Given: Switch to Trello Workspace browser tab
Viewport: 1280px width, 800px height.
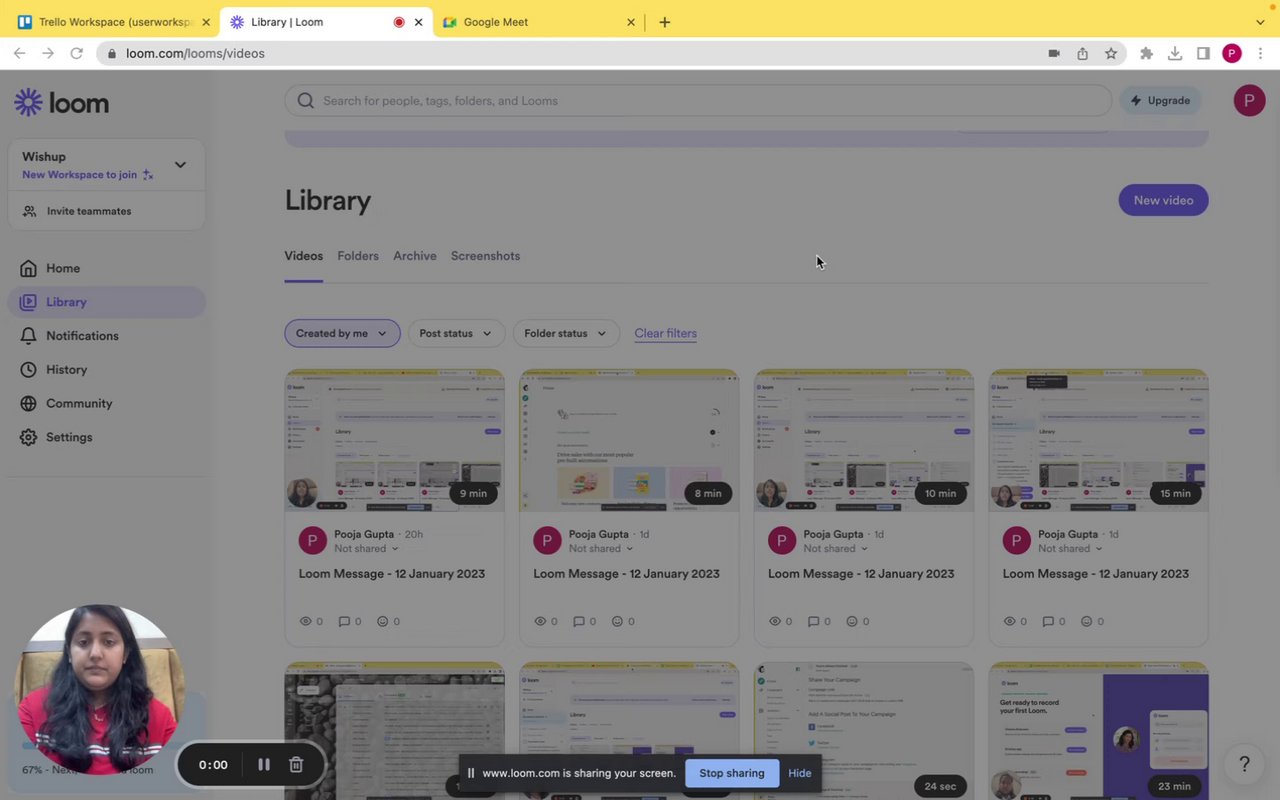Looking at the screenshot, I should 115,22.
